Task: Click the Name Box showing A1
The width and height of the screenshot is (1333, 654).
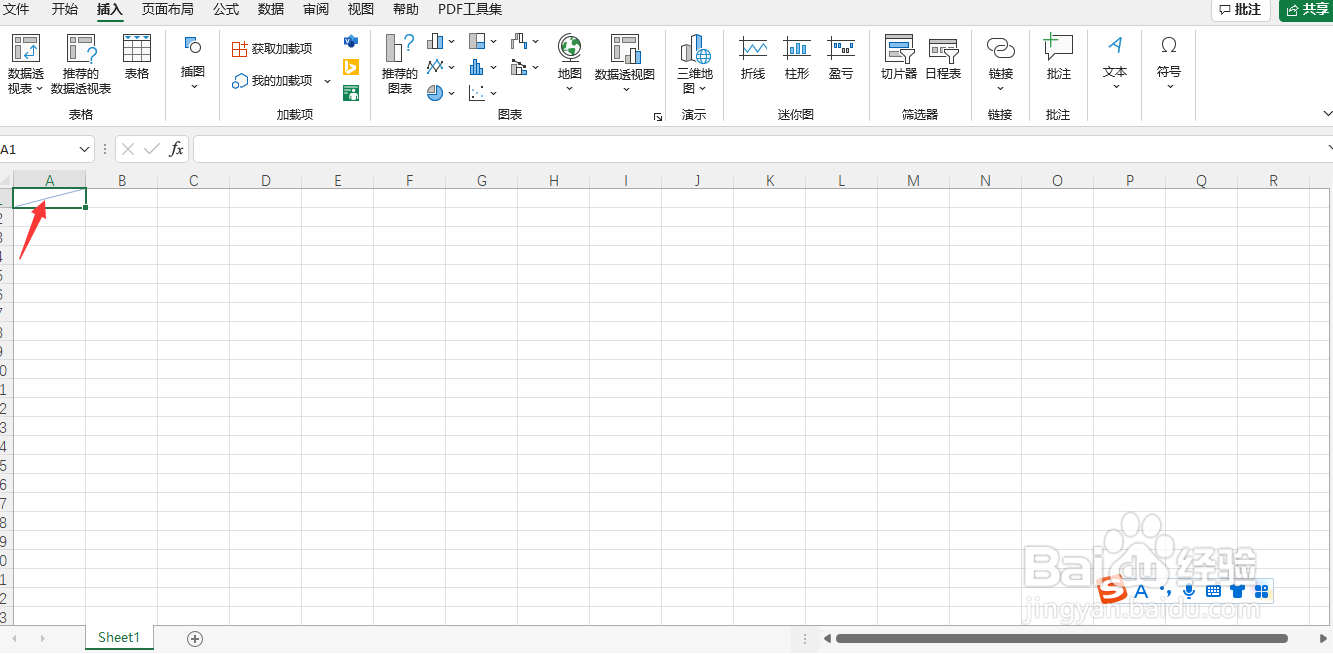Action: [x=38, y=149]
